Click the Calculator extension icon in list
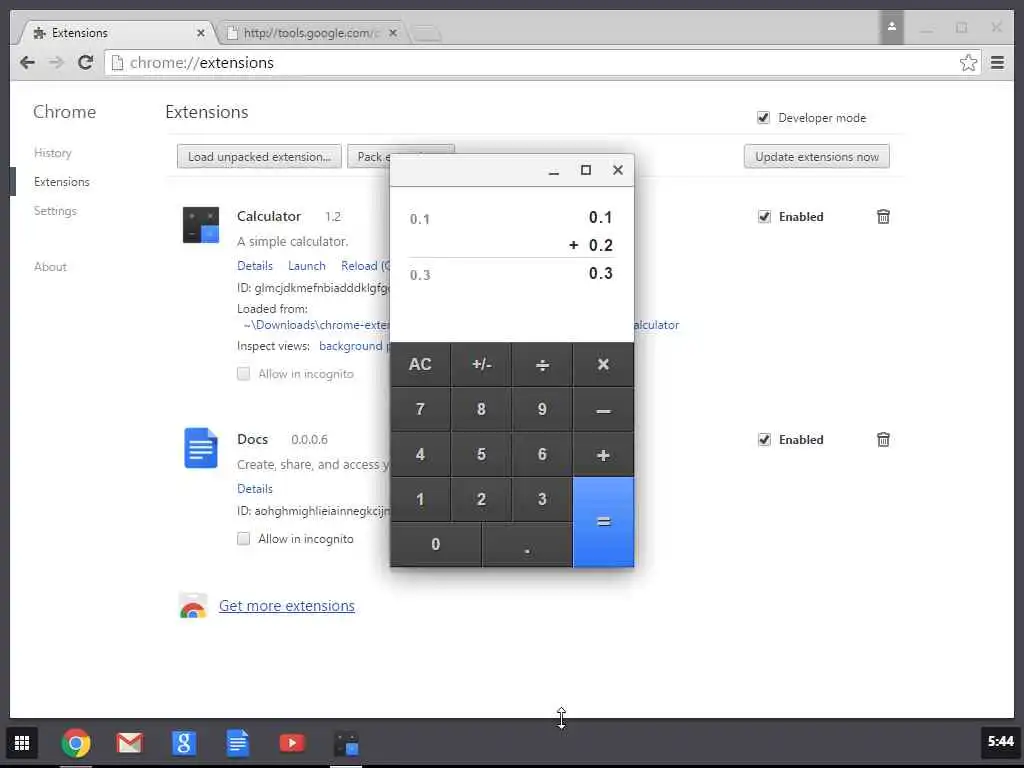This screenshot has width=1024, height=768. [x=200, y=225]
